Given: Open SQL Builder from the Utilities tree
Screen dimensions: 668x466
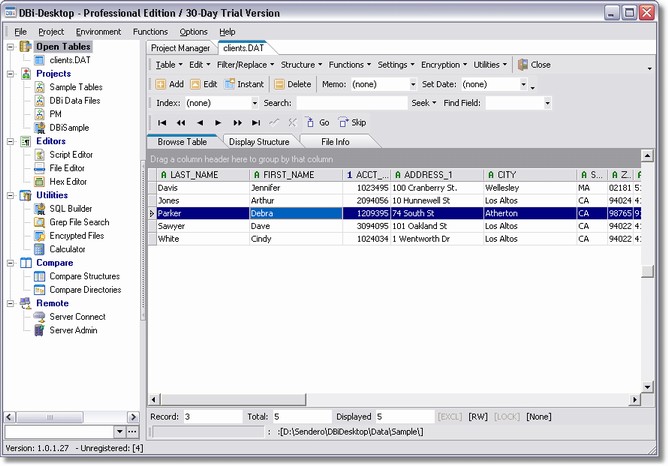Looking at the screenshot, I should [71, 208].
